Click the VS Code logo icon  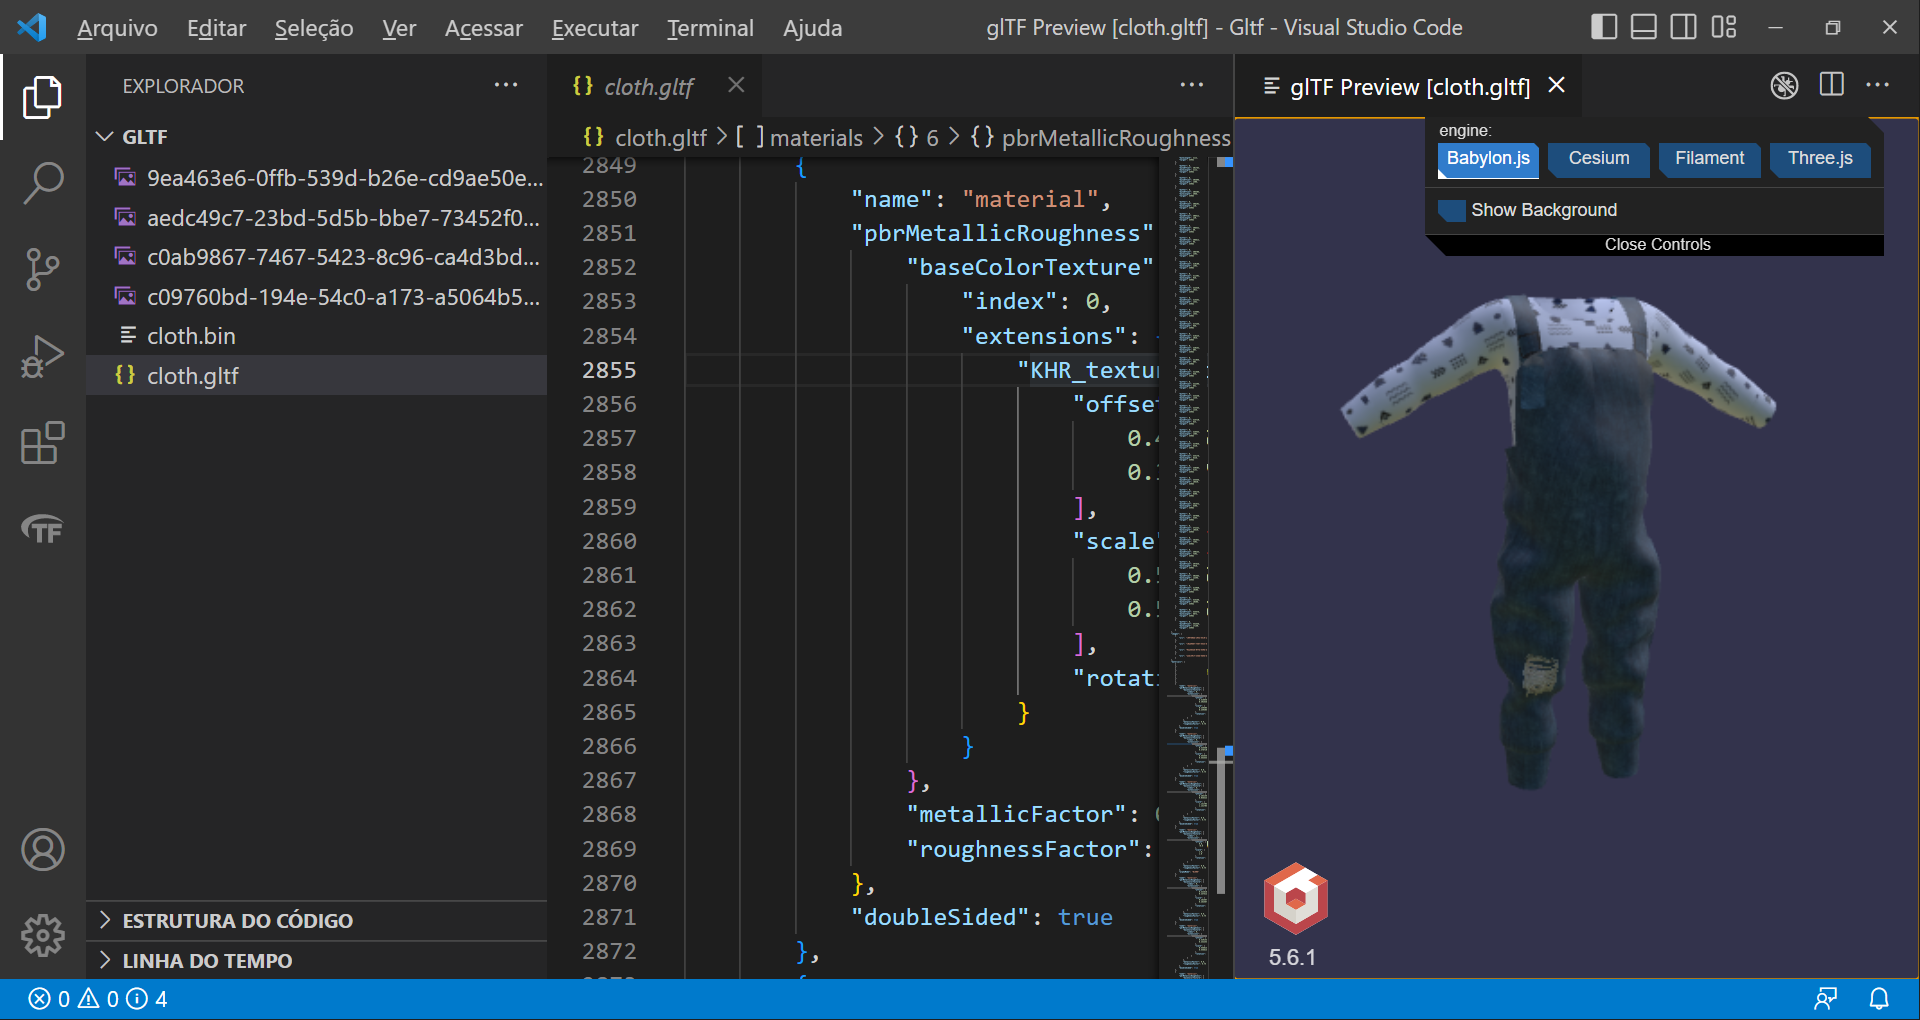(x=32, y=27)
